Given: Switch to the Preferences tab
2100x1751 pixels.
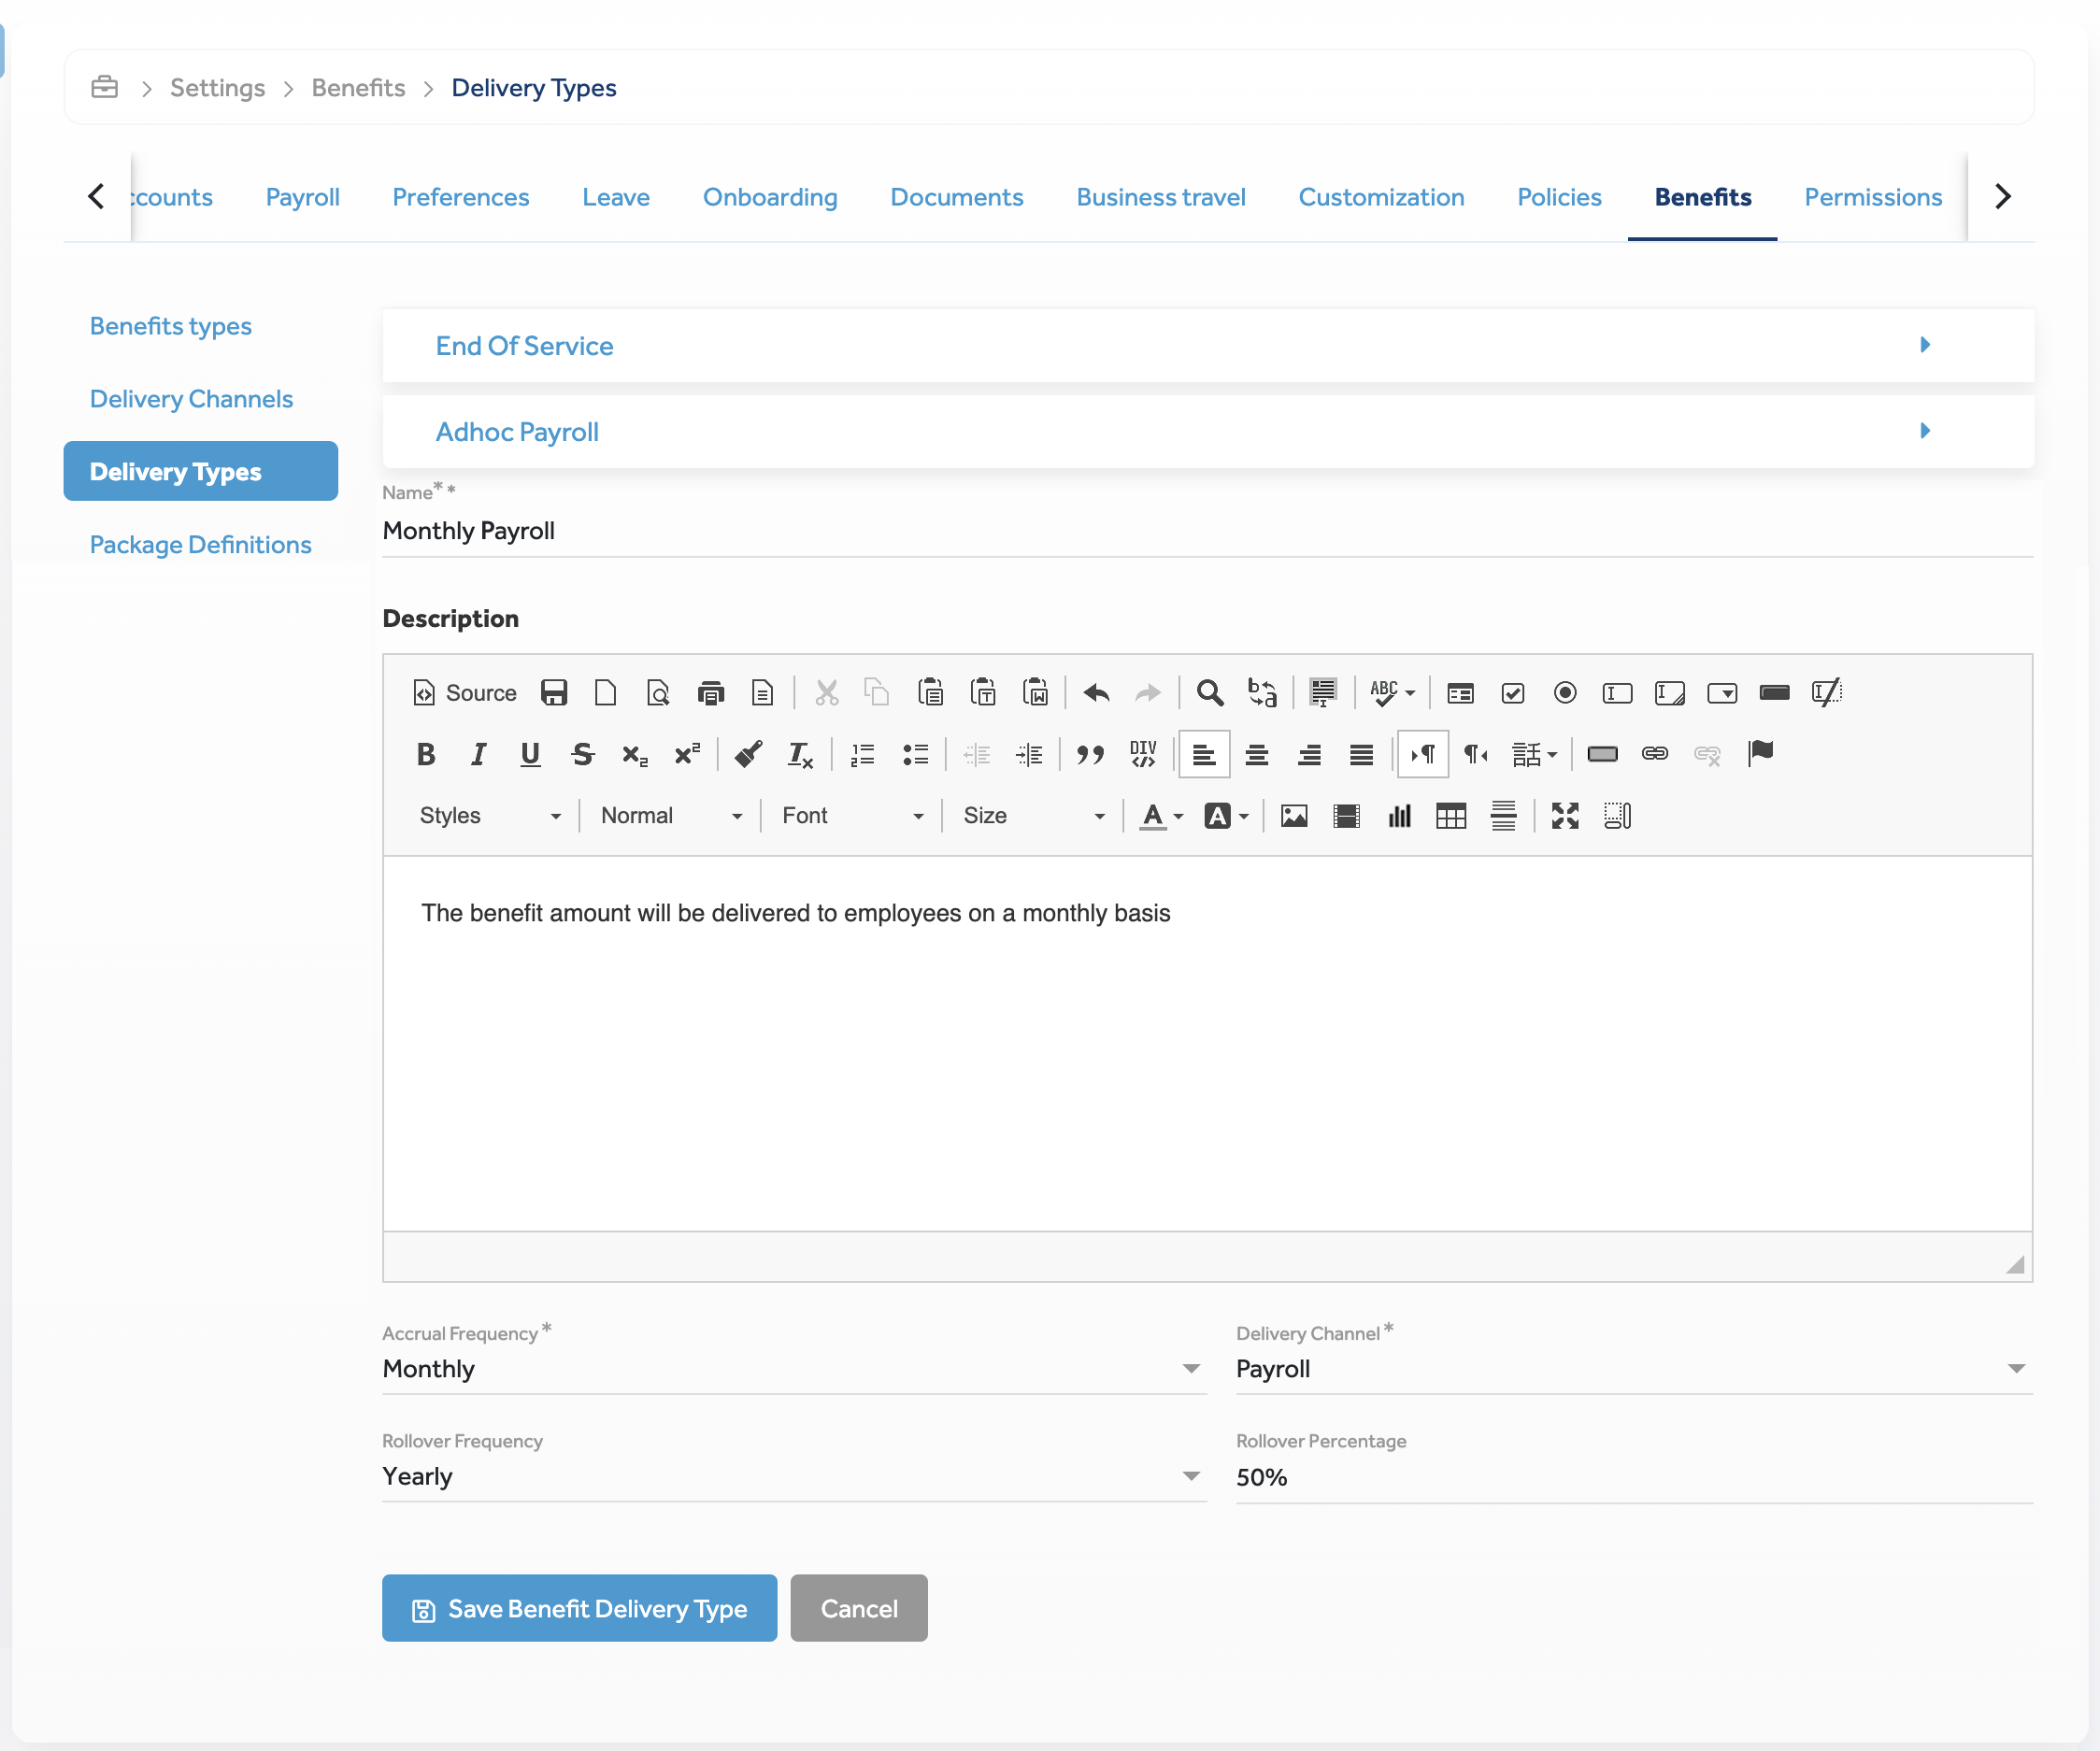Looking at the screenshot, I should click(x=460, y=197).
